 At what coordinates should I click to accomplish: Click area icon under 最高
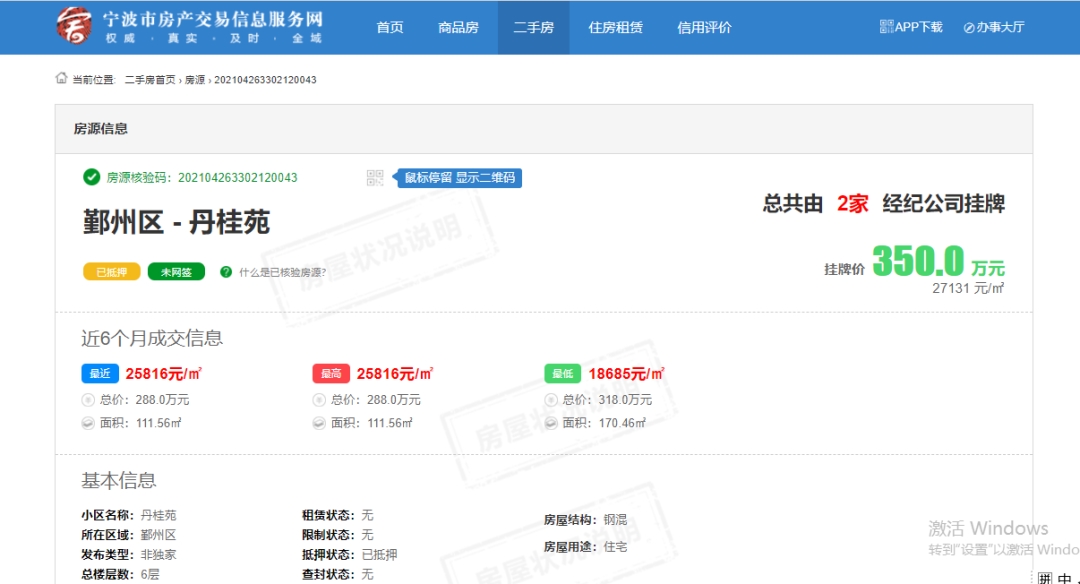tap(319, 423)
